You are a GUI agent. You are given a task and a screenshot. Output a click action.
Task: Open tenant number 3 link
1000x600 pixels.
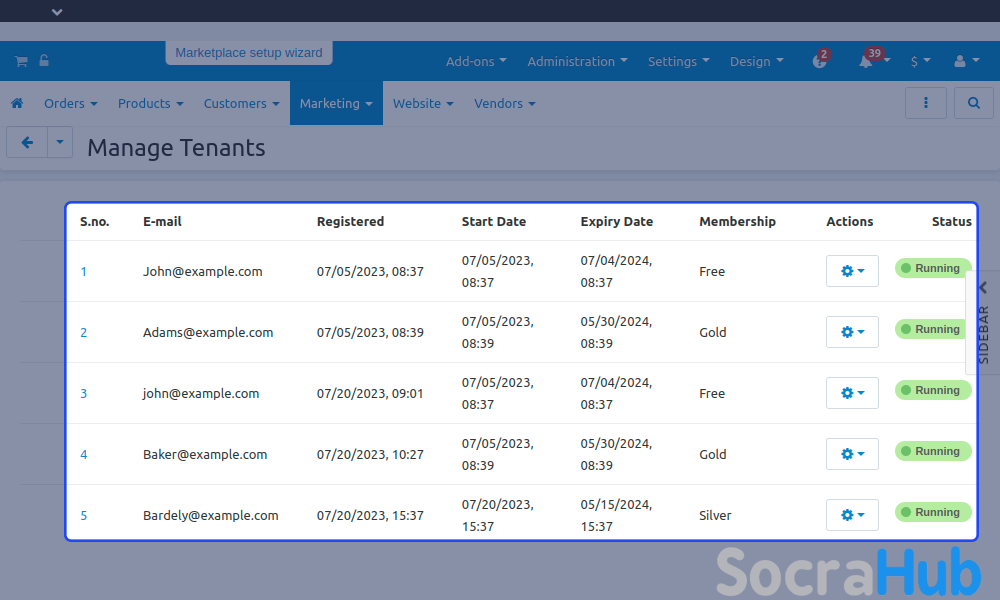[x=84, y=393]
